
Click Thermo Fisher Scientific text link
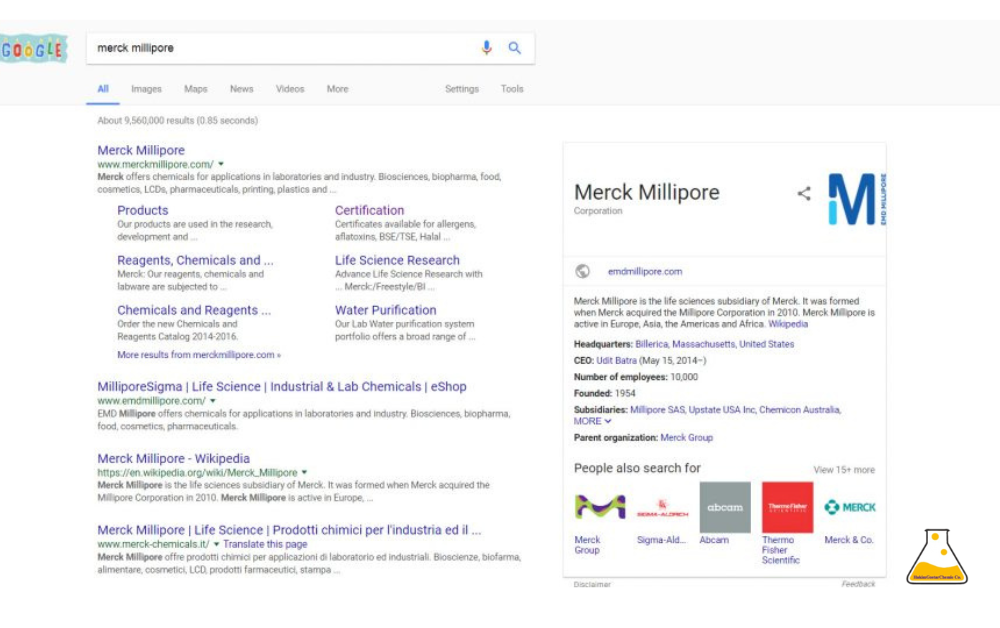click(x=781, y=550)
